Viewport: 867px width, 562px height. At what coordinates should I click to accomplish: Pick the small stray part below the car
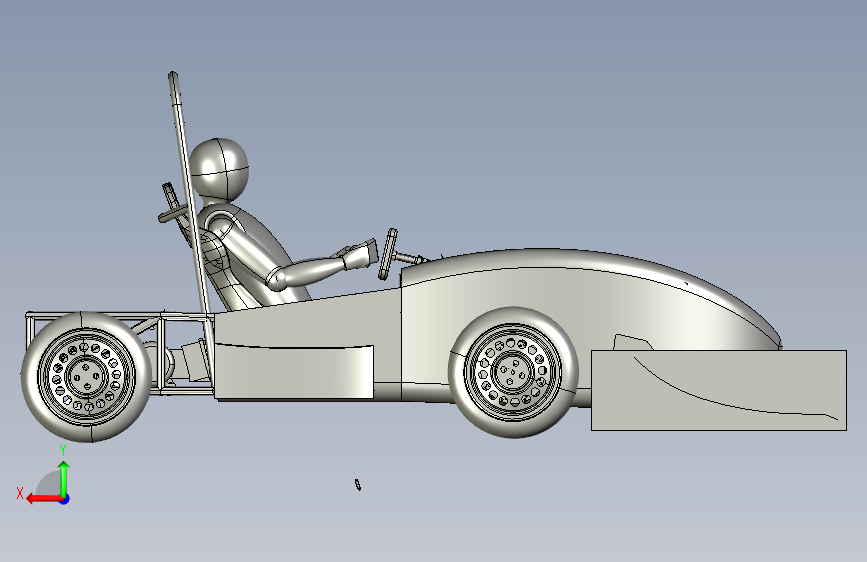[x=358, y=485]
